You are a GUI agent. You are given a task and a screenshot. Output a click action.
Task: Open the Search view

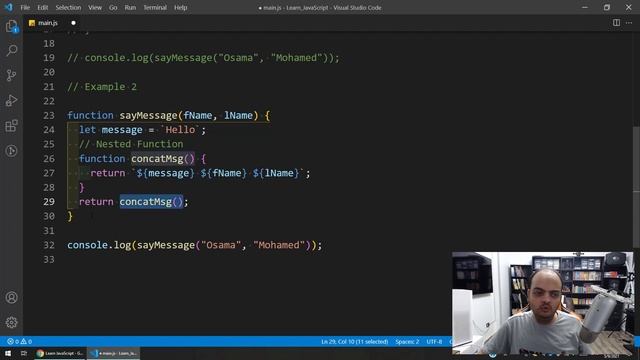[x=11, y=51]
